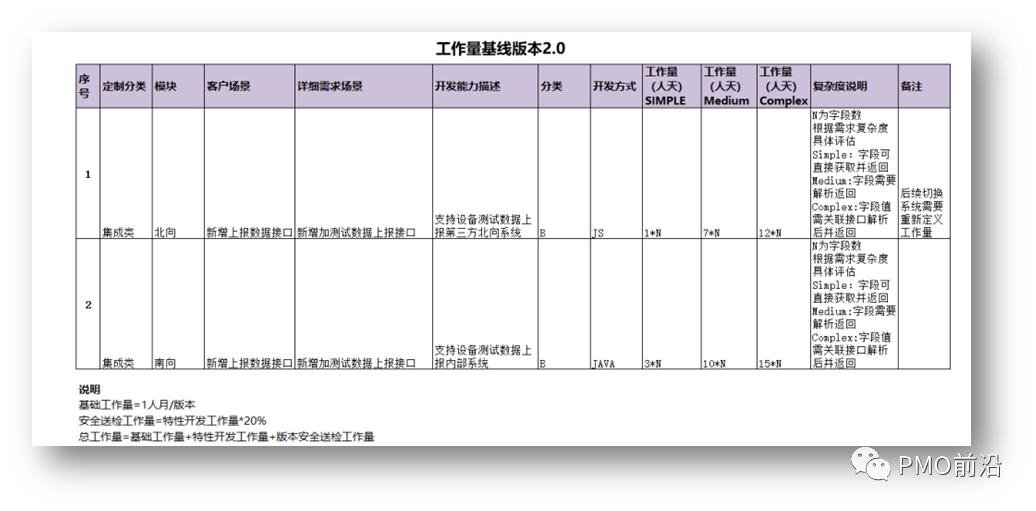The image size is (1036, 511).
Task: Click the 支持设备测试数据上报内部系统 cell
Action: [x=485, y=304]
